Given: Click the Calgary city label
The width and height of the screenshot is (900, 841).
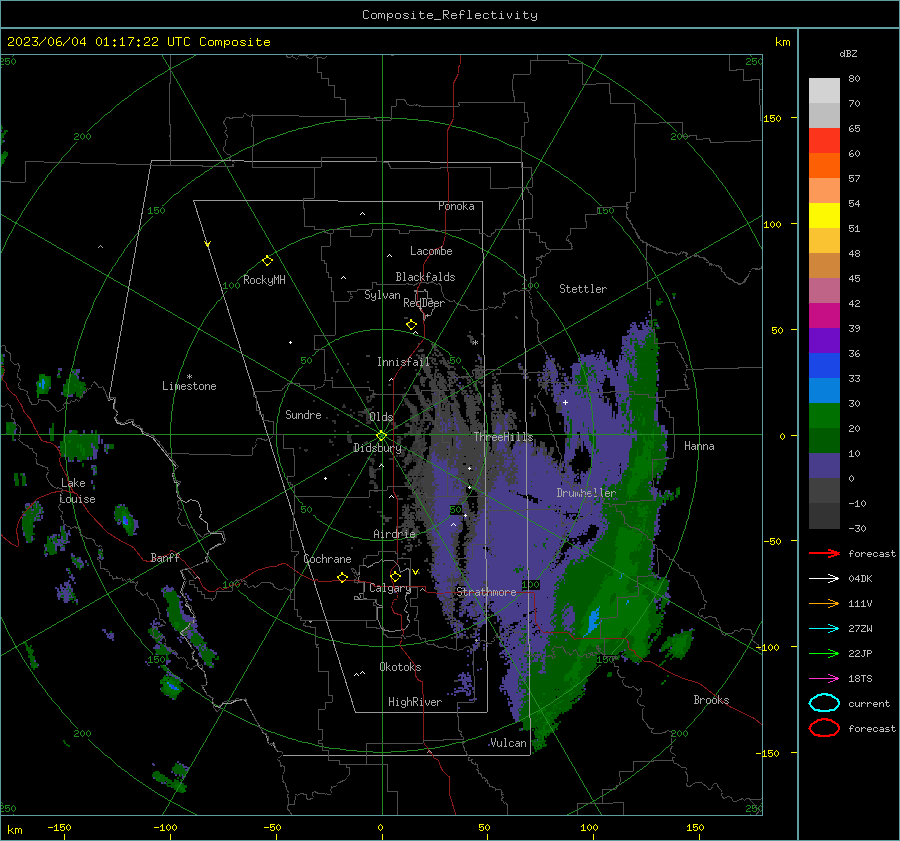Looking at the screenshot, I should point(390,588).
